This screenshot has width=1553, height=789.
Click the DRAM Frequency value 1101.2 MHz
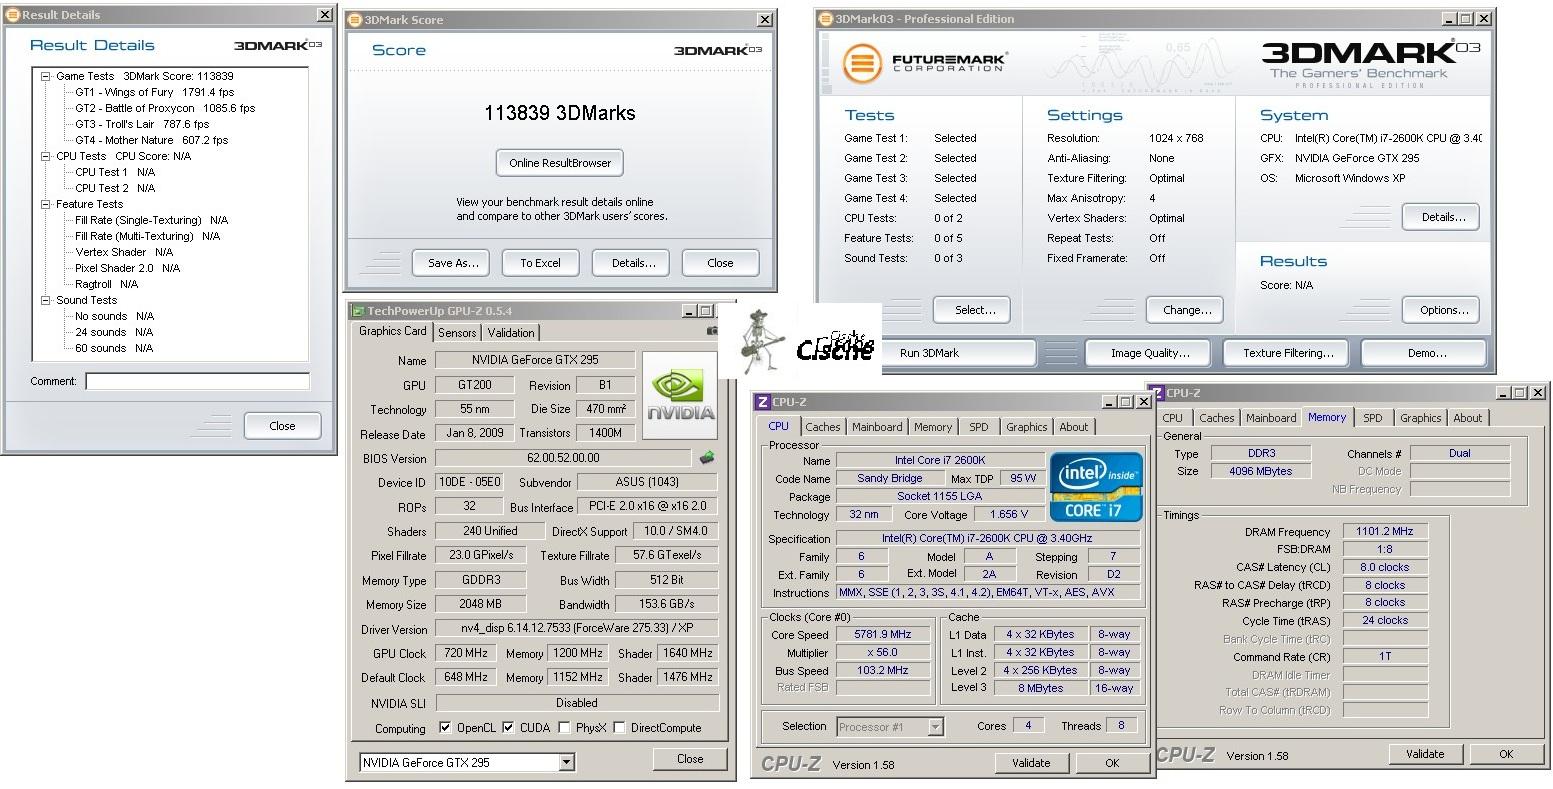[1385, 532]
